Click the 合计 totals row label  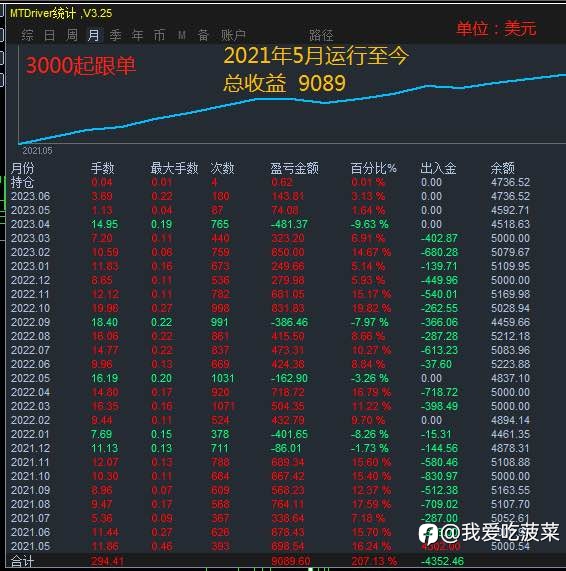22,561
